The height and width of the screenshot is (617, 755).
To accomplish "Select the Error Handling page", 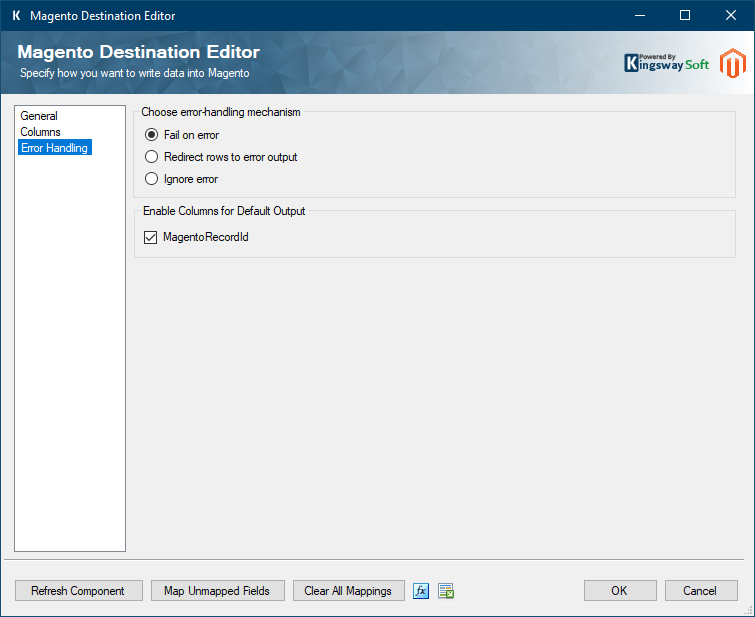I will 54,148.
